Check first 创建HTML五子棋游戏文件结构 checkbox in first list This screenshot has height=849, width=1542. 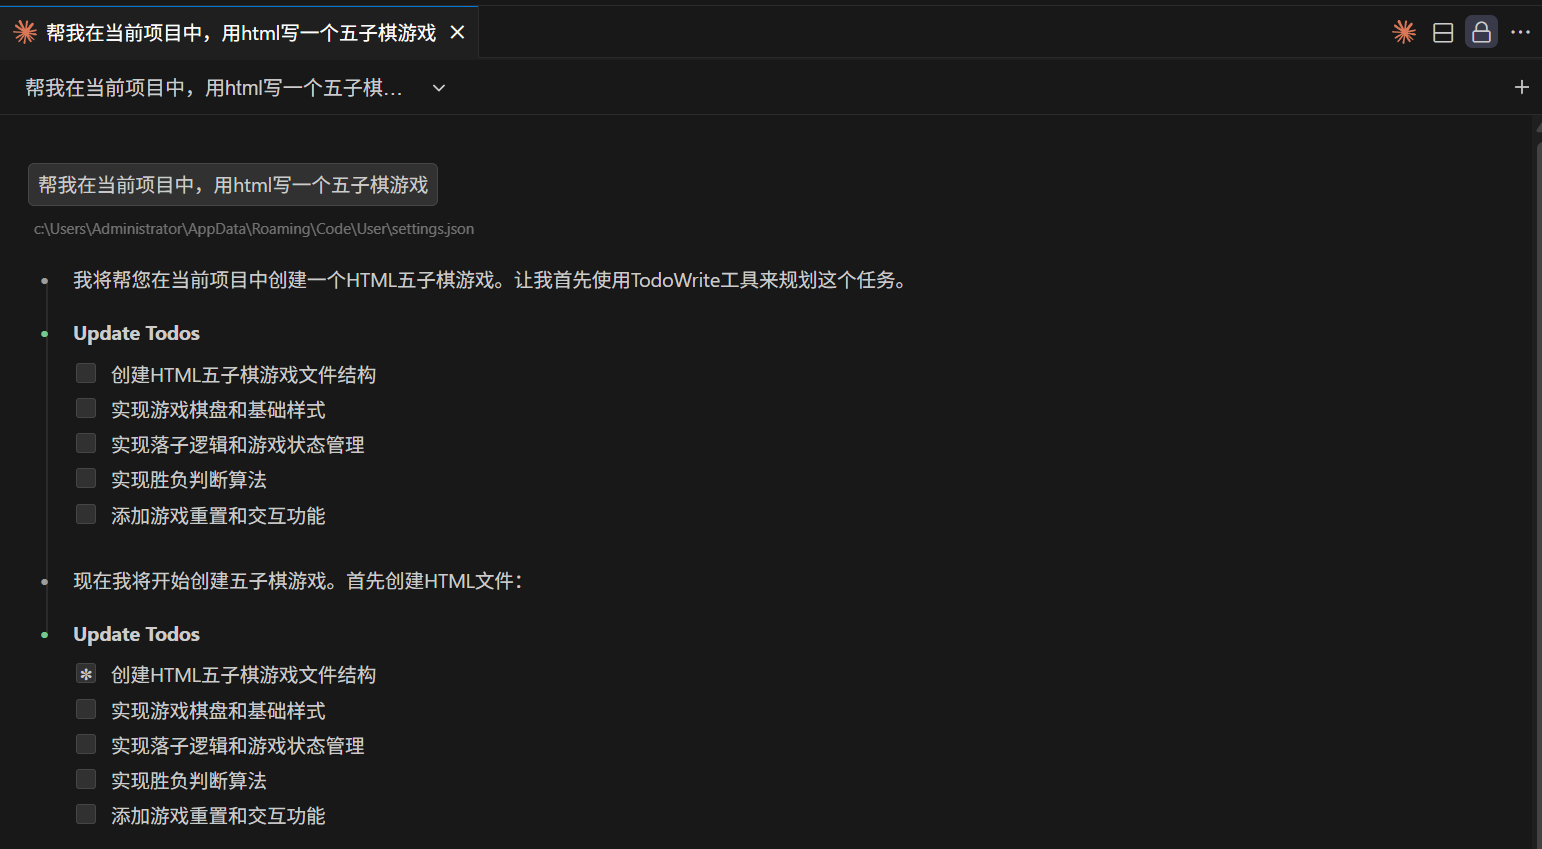[x=86, y=374]
